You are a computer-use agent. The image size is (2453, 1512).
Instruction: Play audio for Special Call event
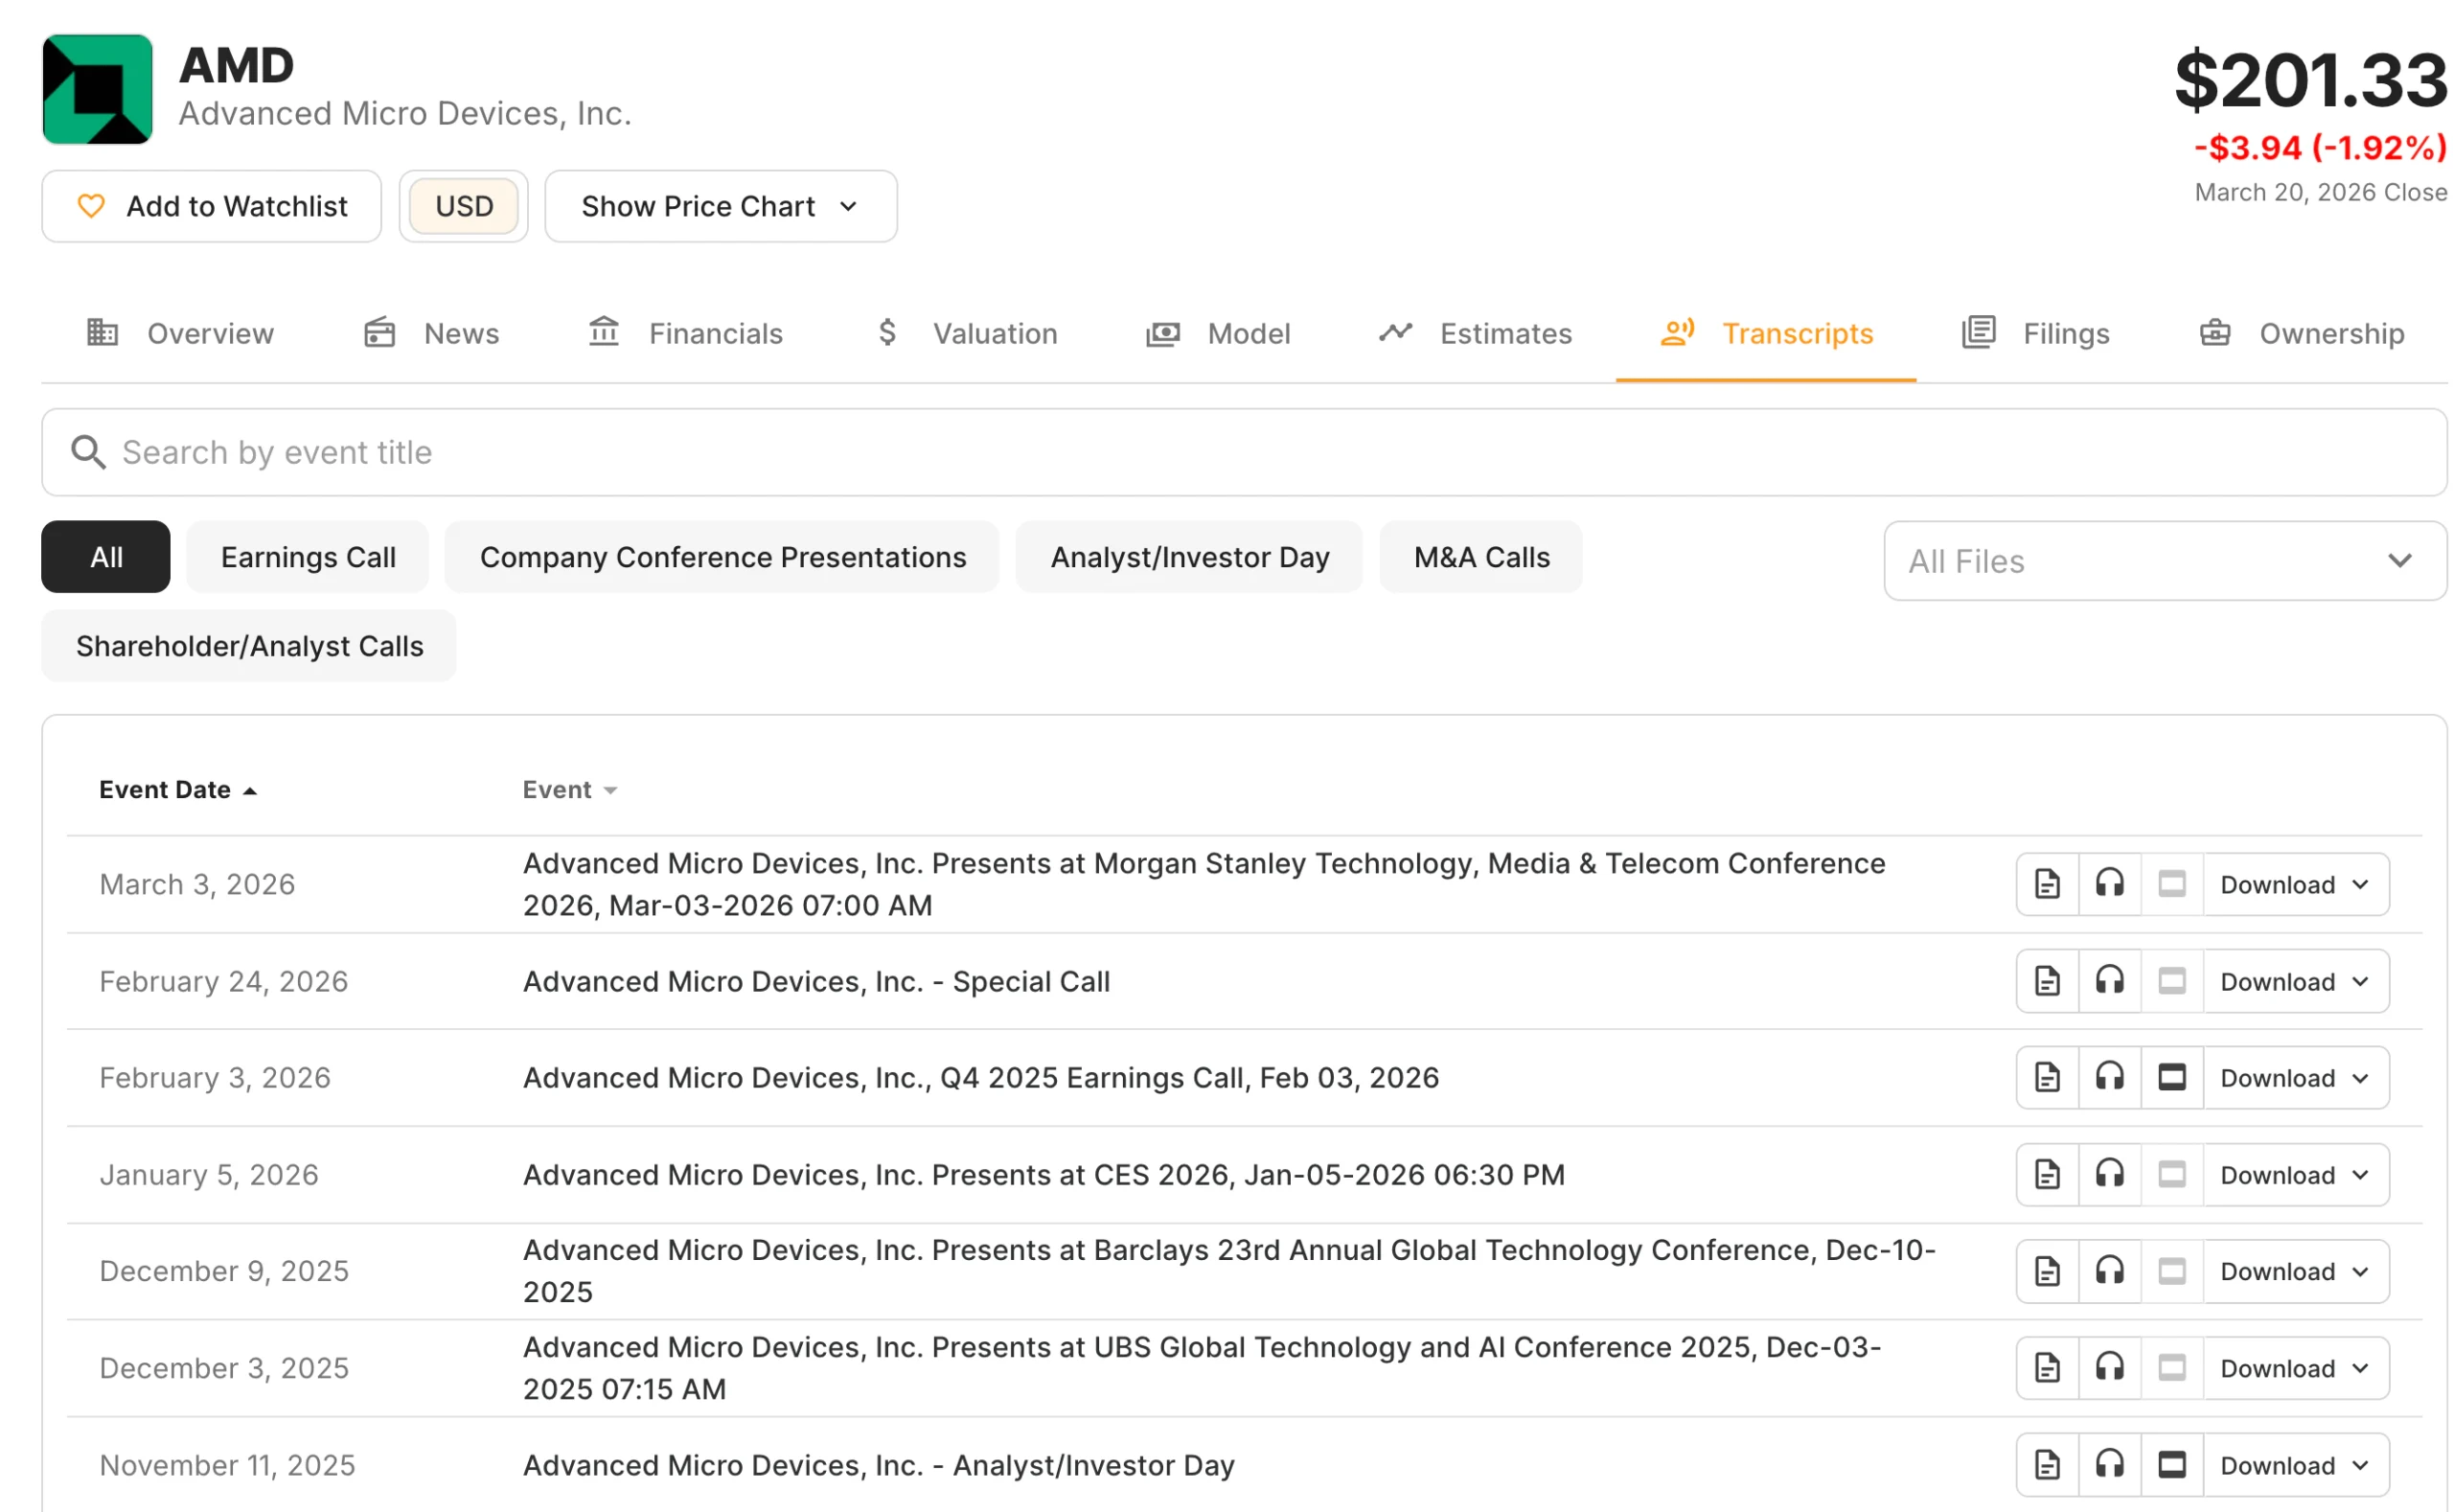coord(2109,981)
